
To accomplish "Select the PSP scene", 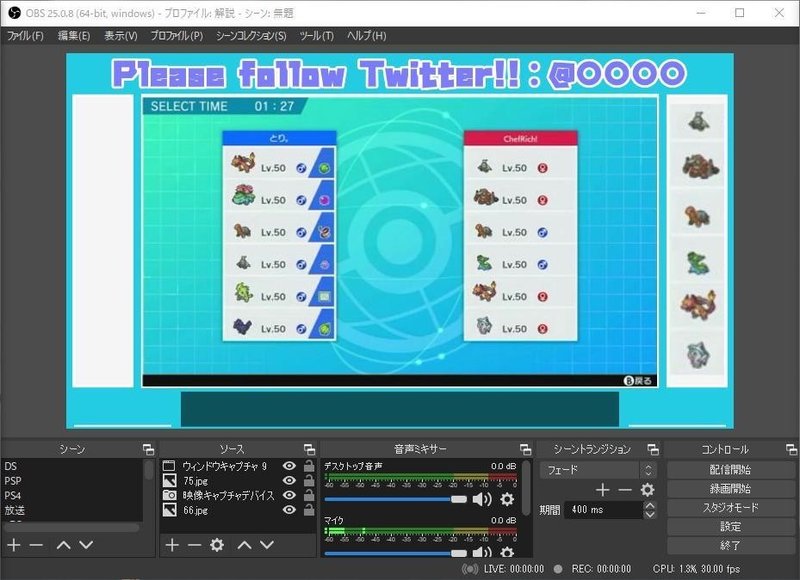I will [x=71, y=481].
